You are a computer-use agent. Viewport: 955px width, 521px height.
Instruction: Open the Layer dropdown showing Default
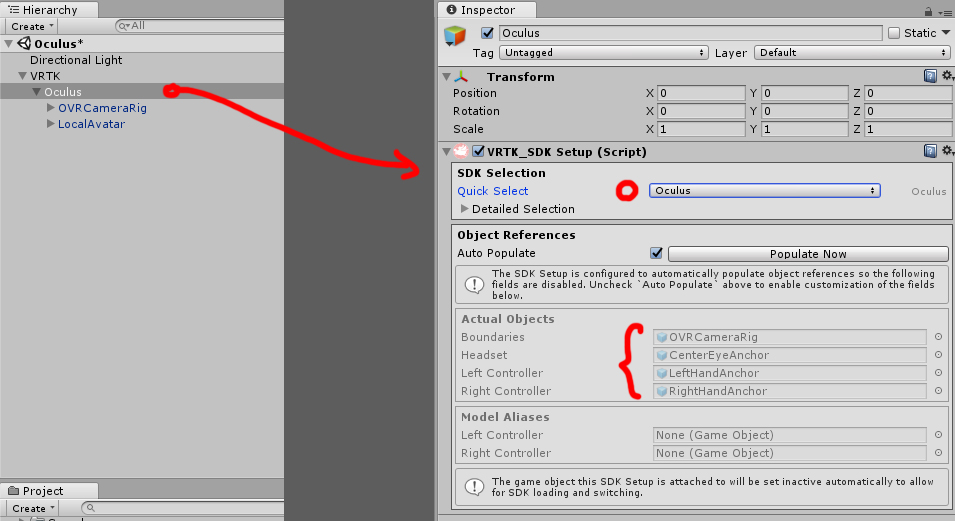click(x=852, y=52)
